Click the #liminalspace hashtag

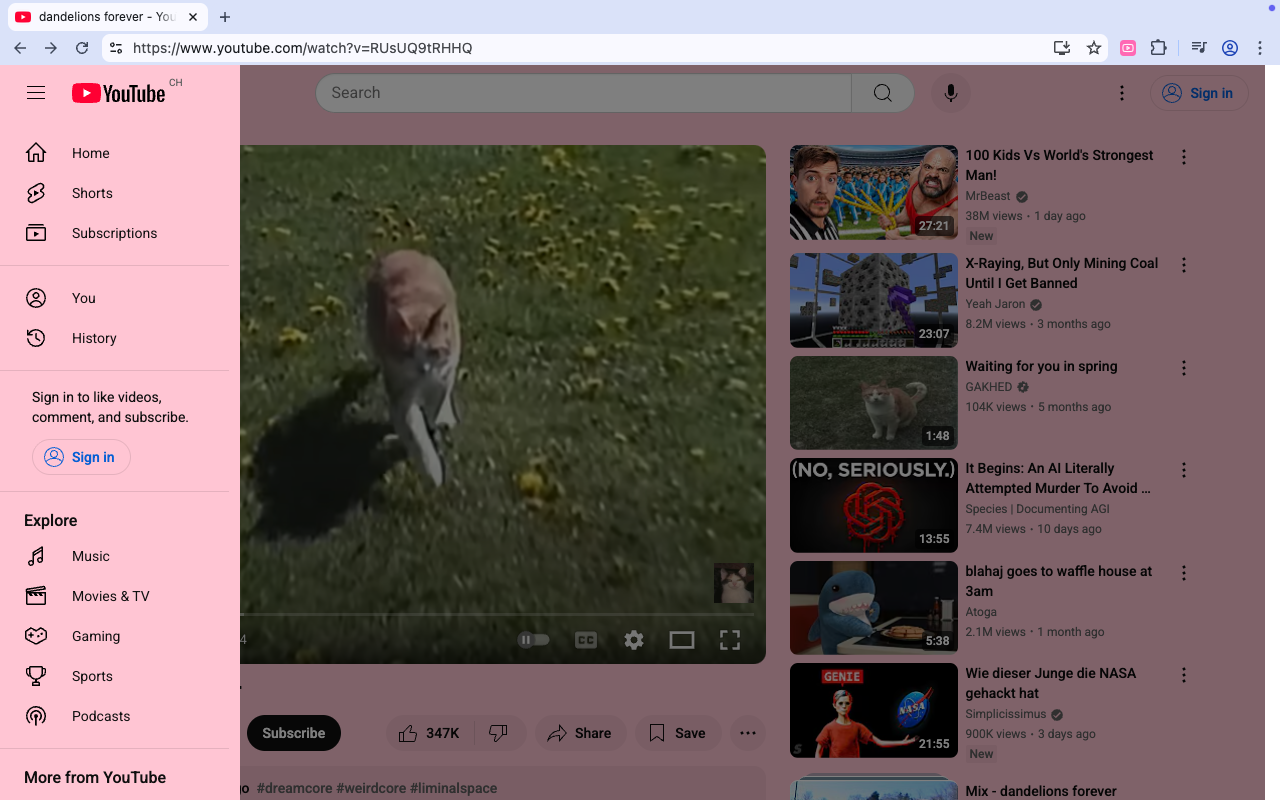453,788
